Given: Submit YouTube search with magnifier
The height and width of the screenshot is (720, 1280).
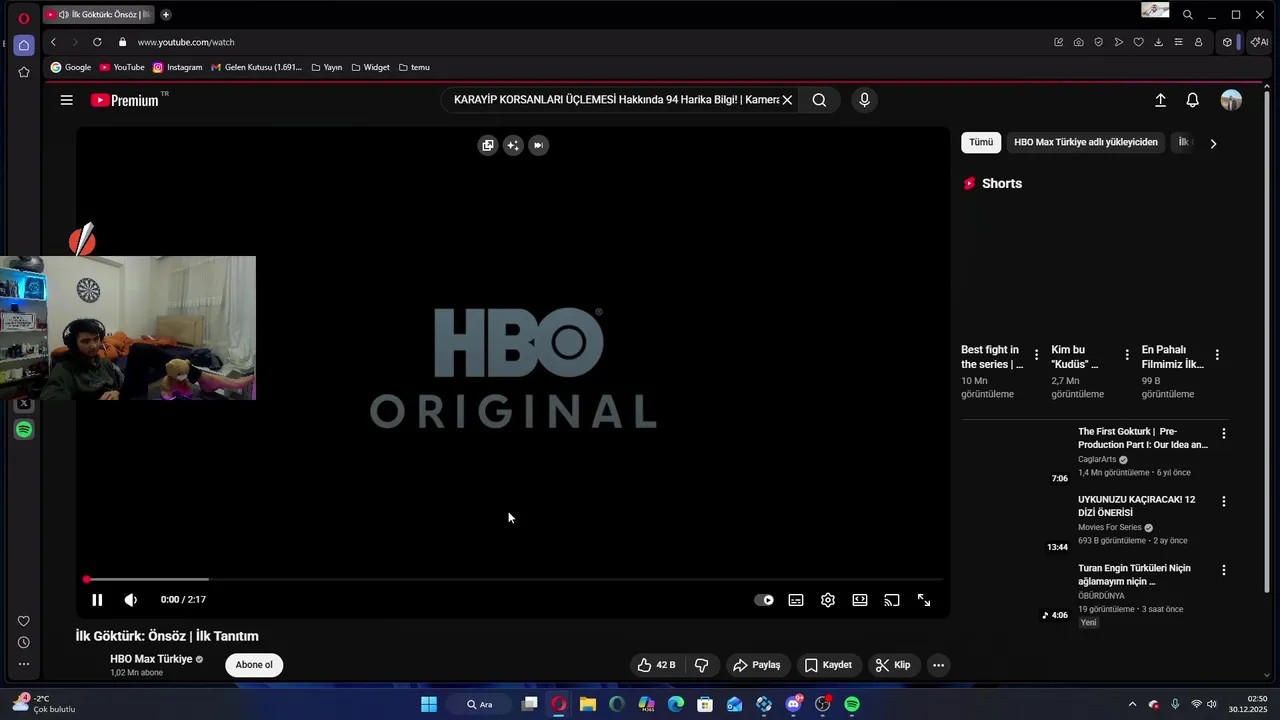Looking at the screenshot, I should pyautogui.click(x=819, y=100).
